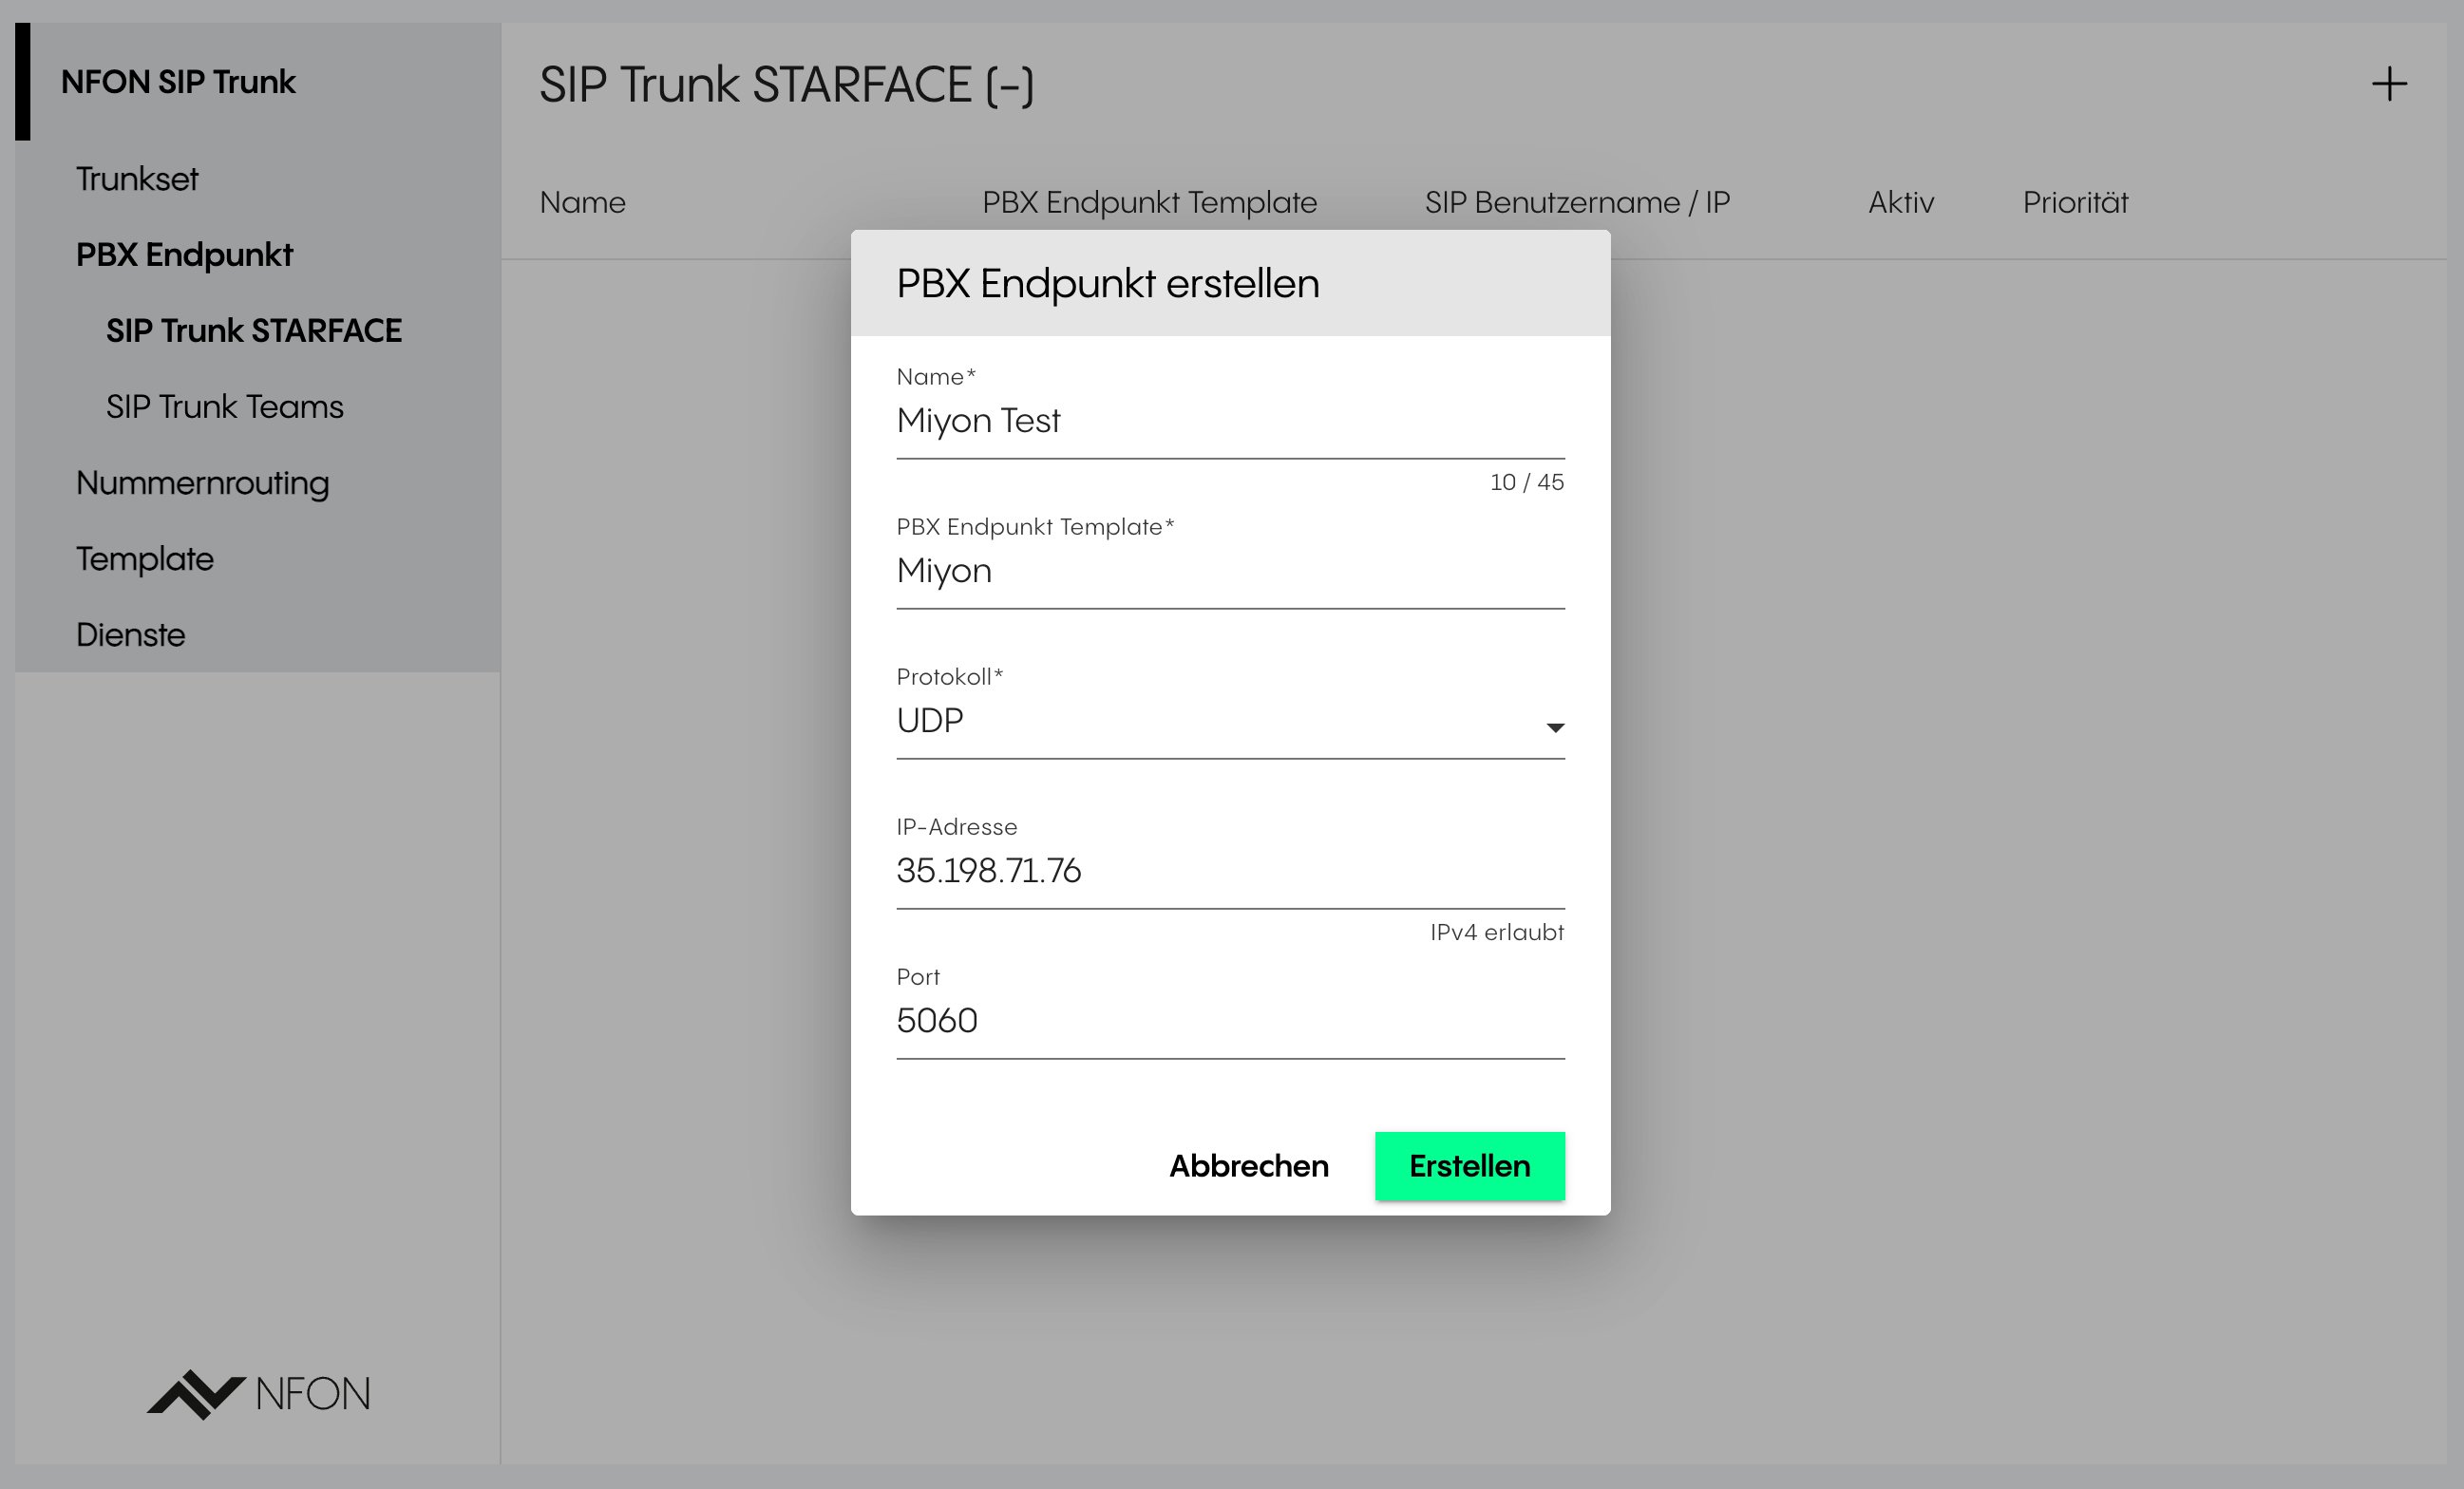The width and height of the screenshot is (2464, 1489).
Task: Go to Nummernrouting in the sidebar
Action: pyautogui.click(x=203, y=483)
